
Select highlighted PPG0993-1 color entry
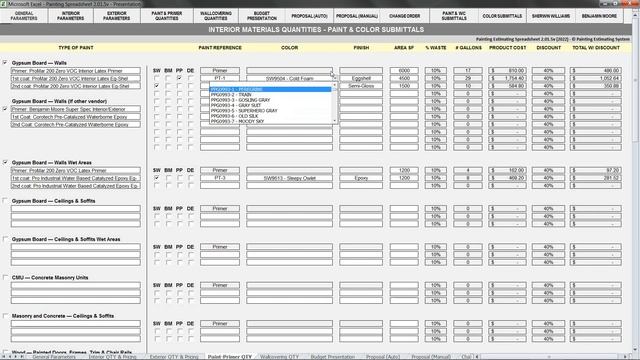[271, 89]
